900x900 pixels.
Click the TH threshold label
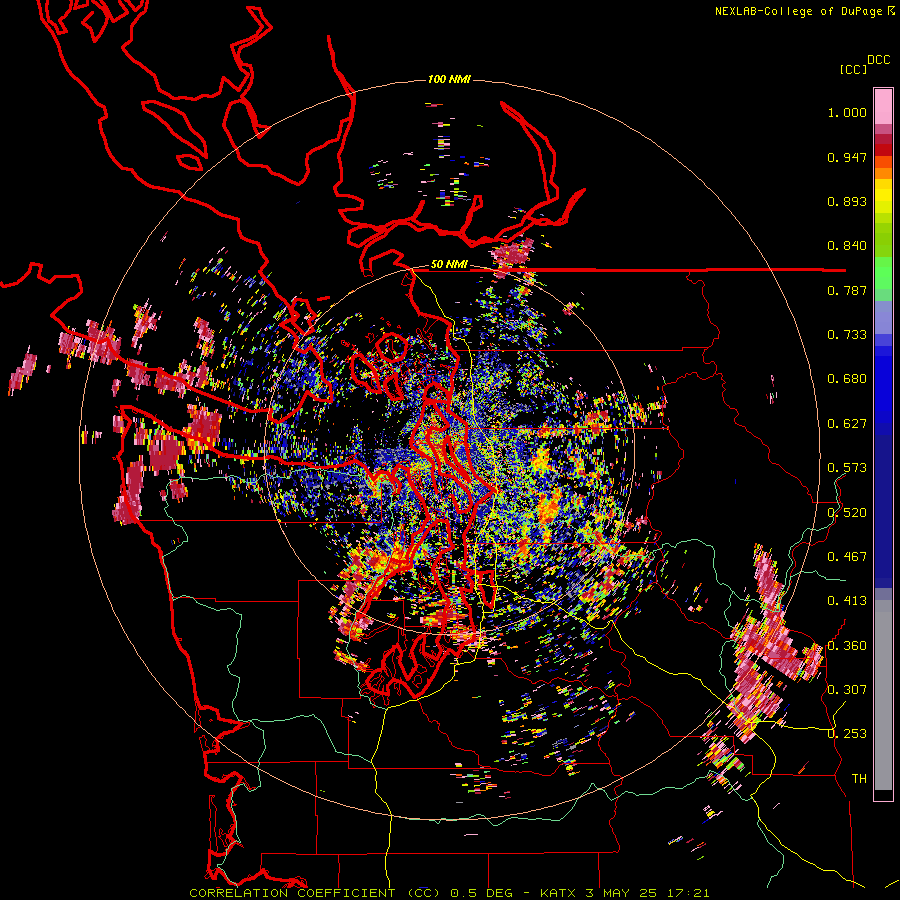coord(859,779)
